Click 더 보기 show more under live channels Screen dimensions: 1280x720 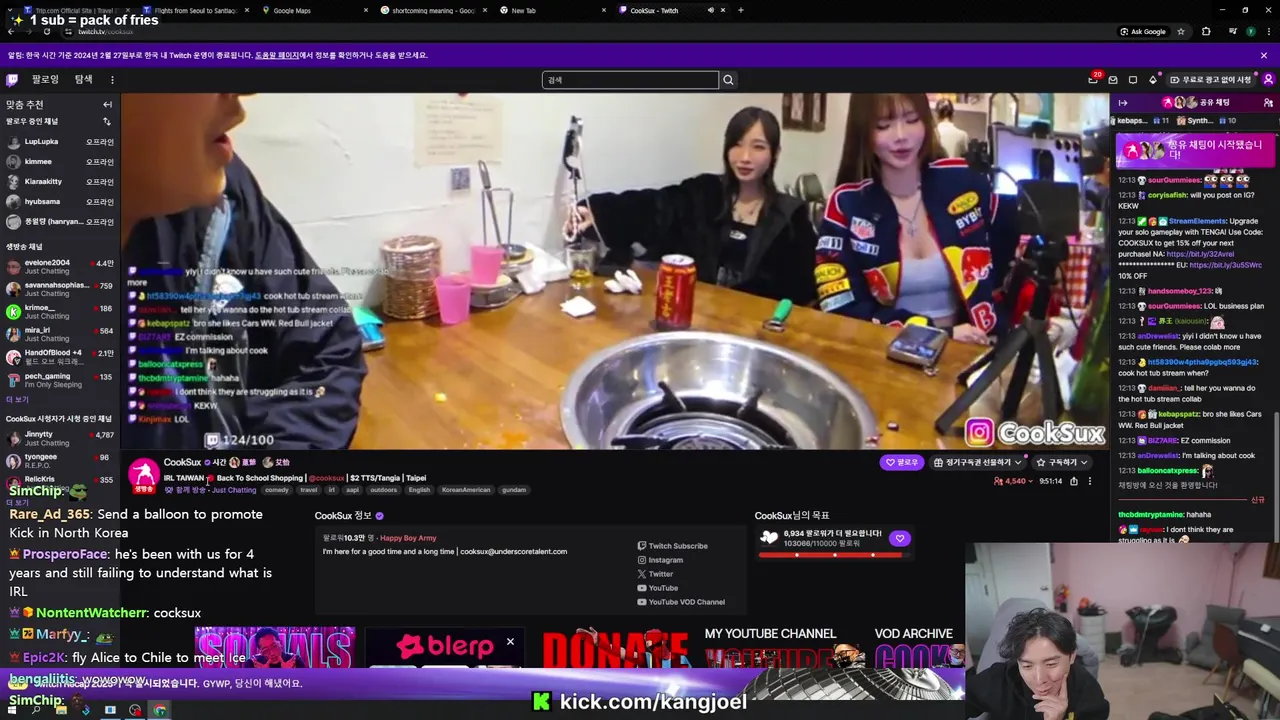point(17,399)
